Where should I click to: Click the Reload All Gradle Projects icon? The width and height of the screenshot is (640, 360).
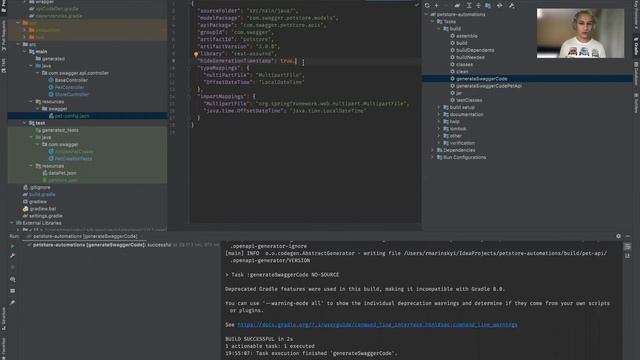(x=427, y=6)
